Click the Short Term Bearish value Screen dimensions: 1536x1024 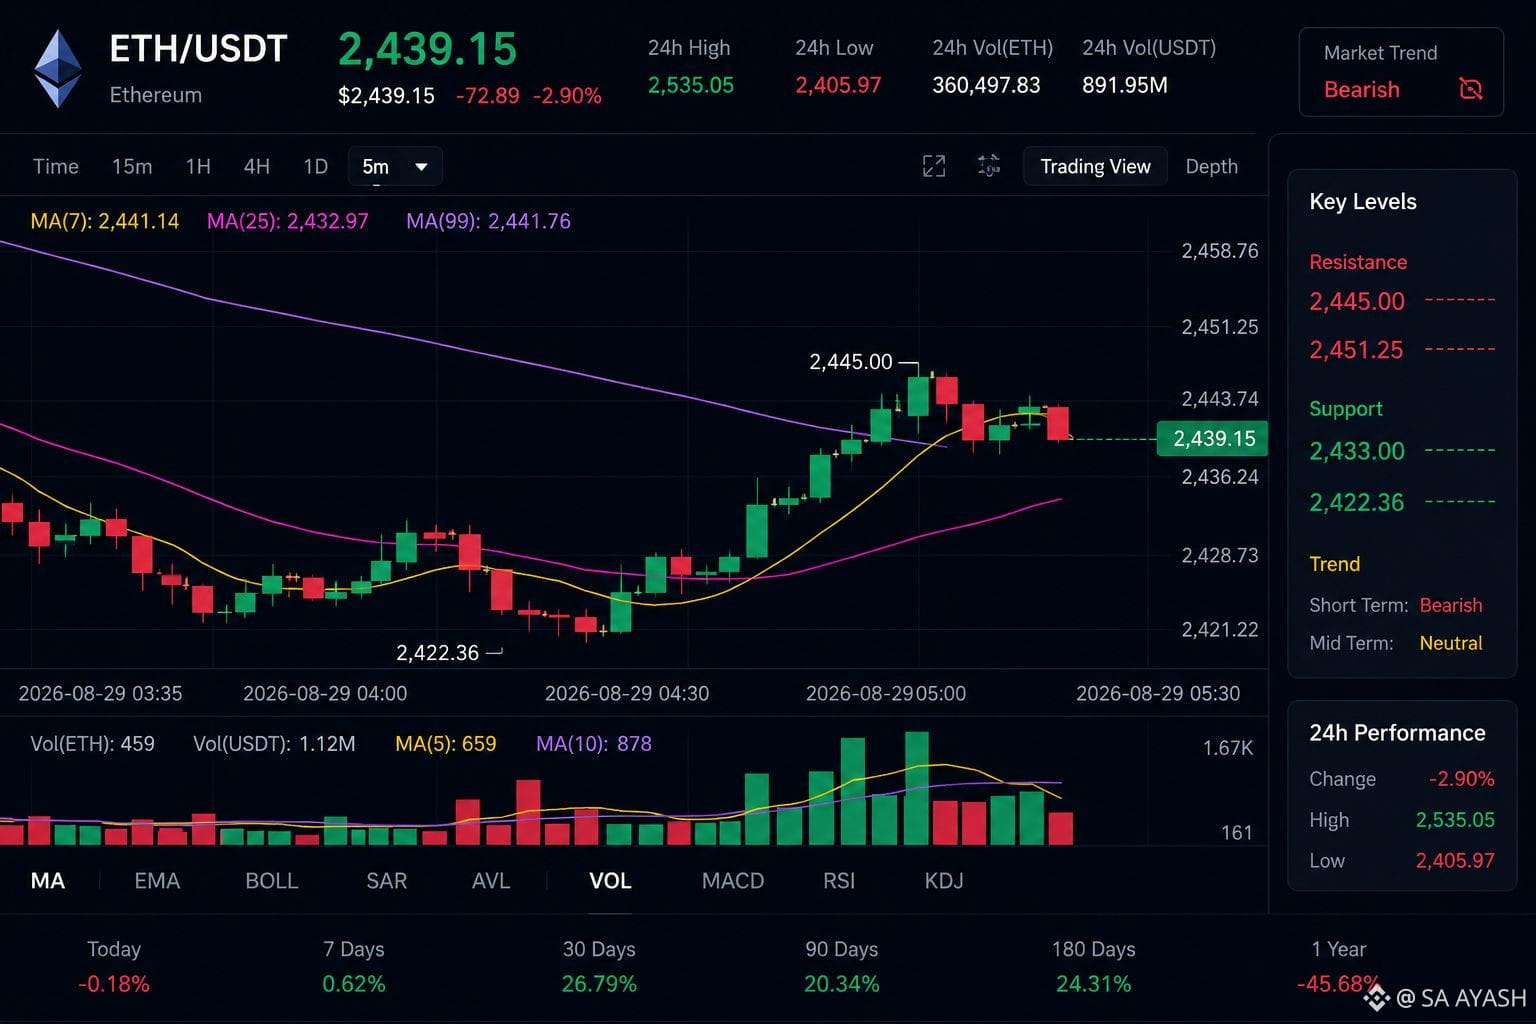[1451, 605]
